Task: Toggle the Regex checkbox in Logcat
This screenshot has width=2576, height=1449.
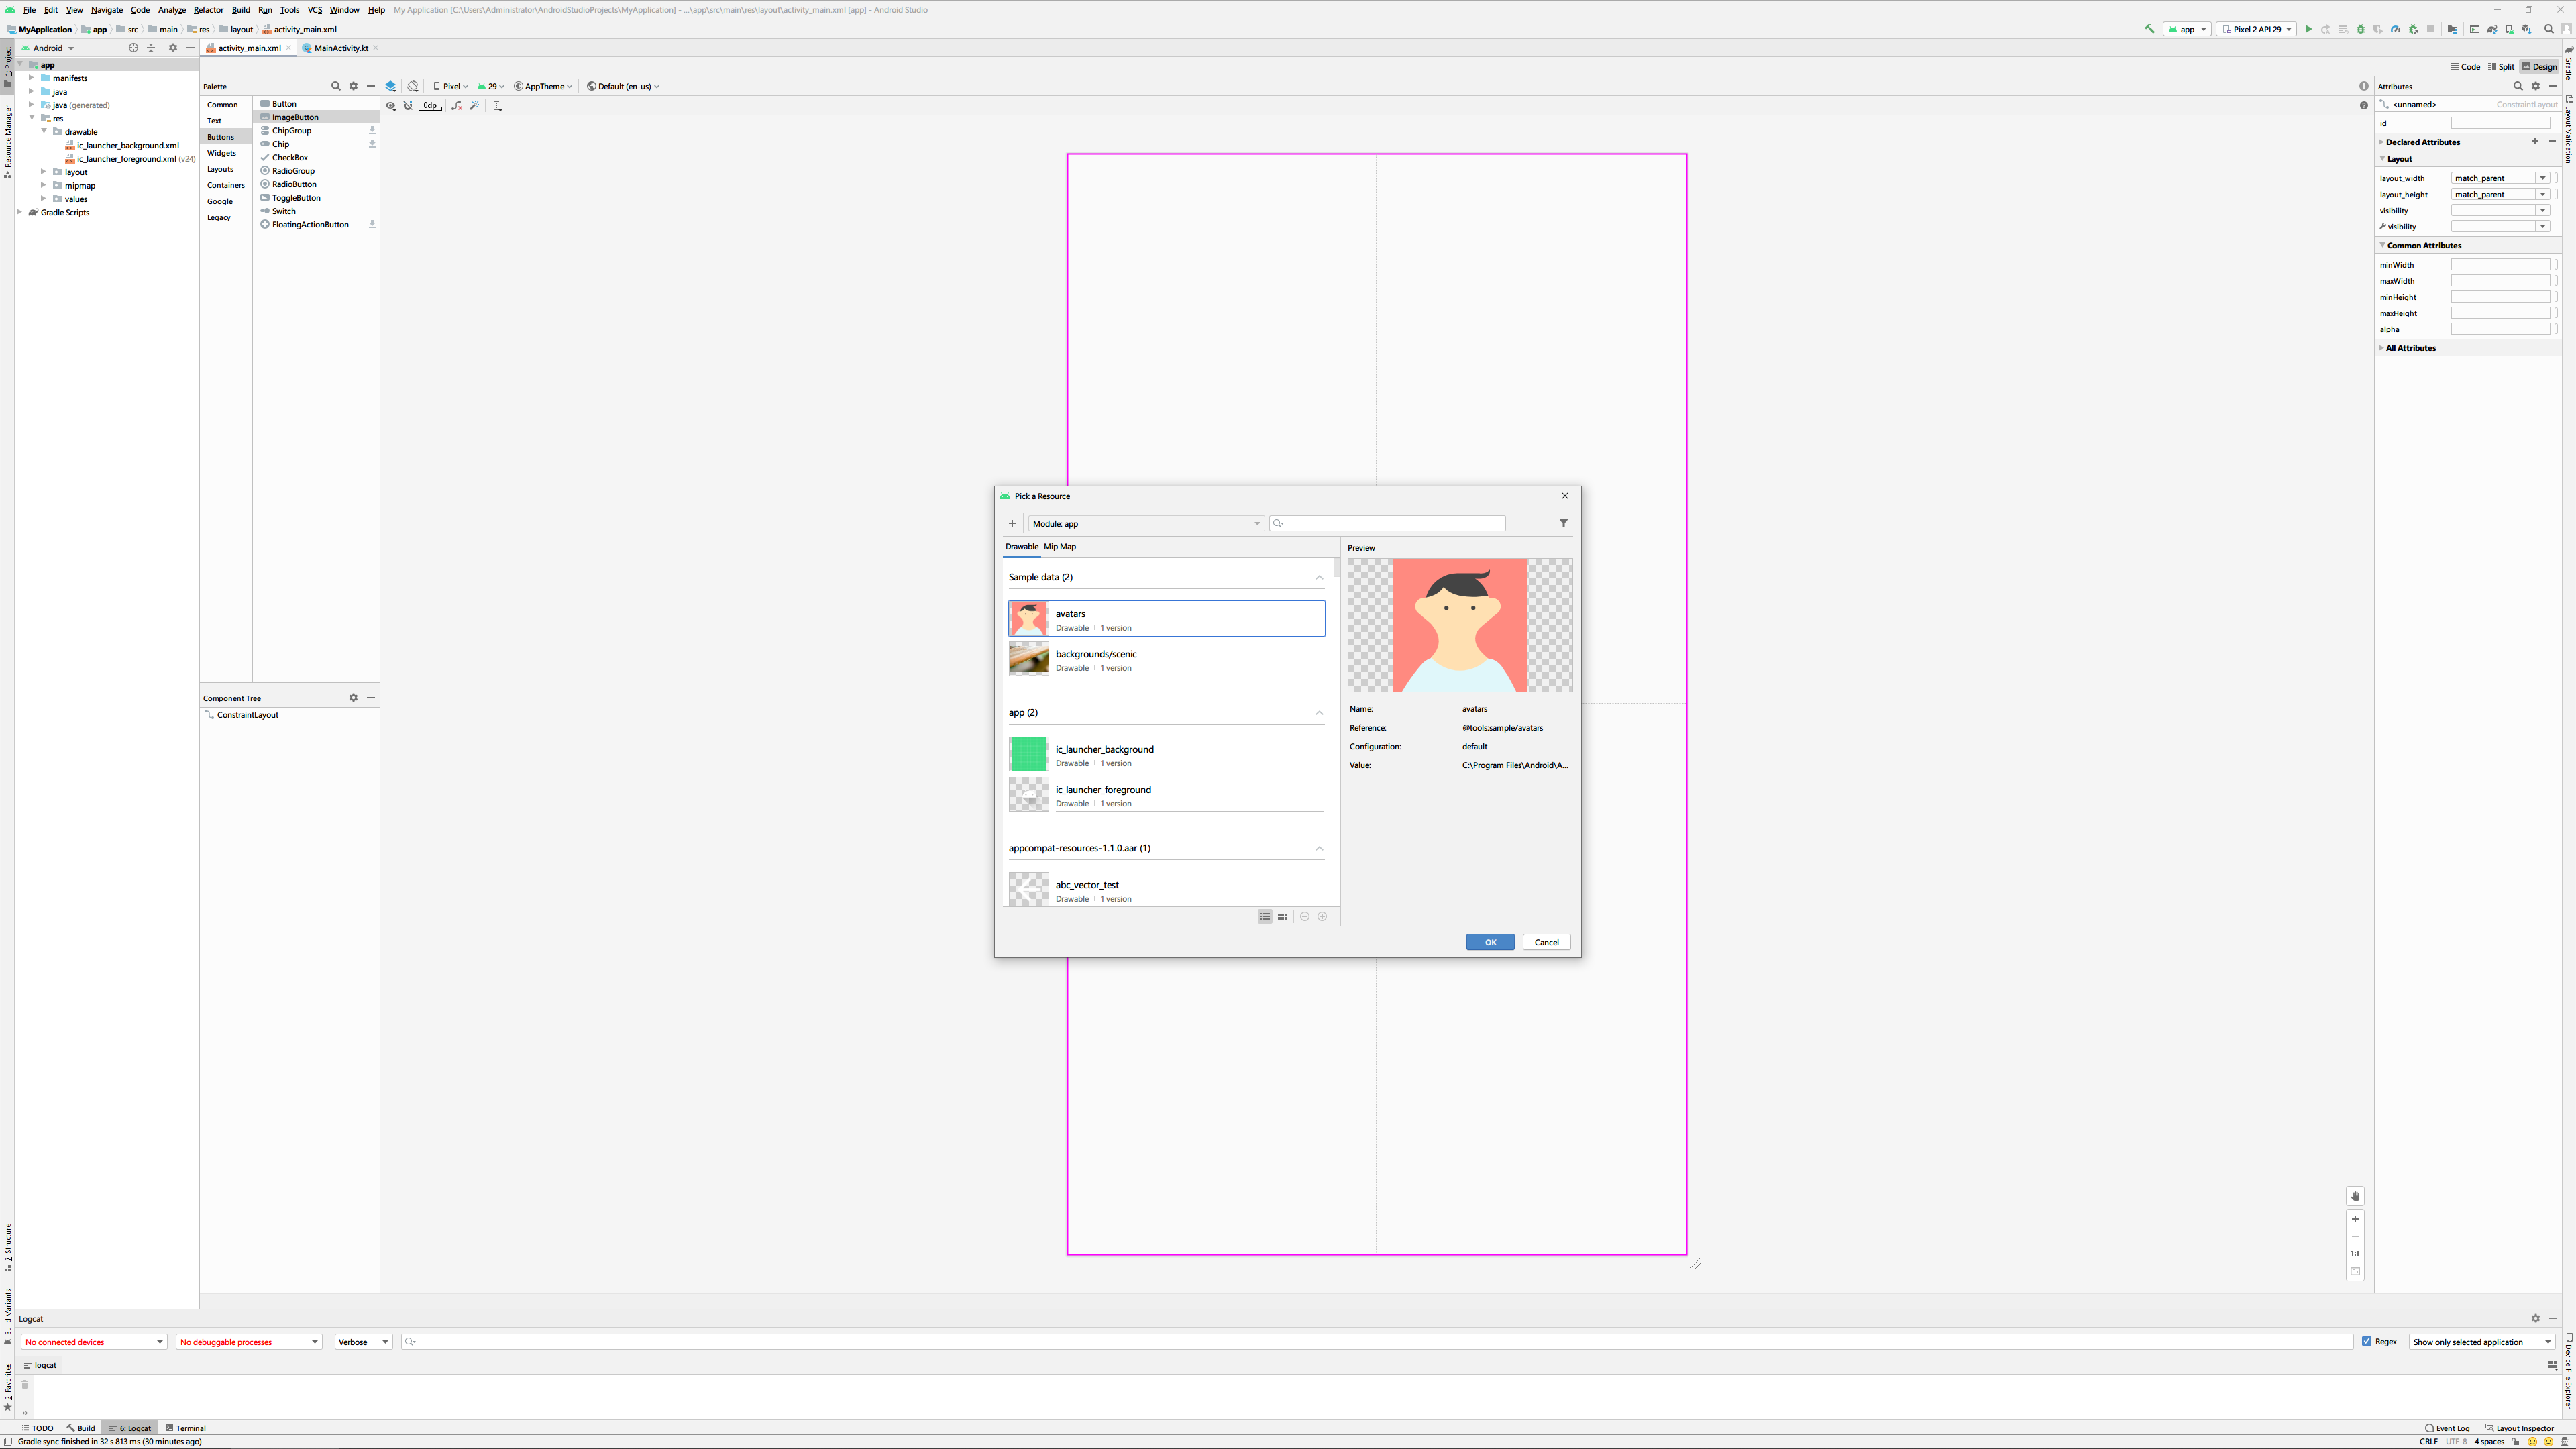Action: coord(2367,1341)
